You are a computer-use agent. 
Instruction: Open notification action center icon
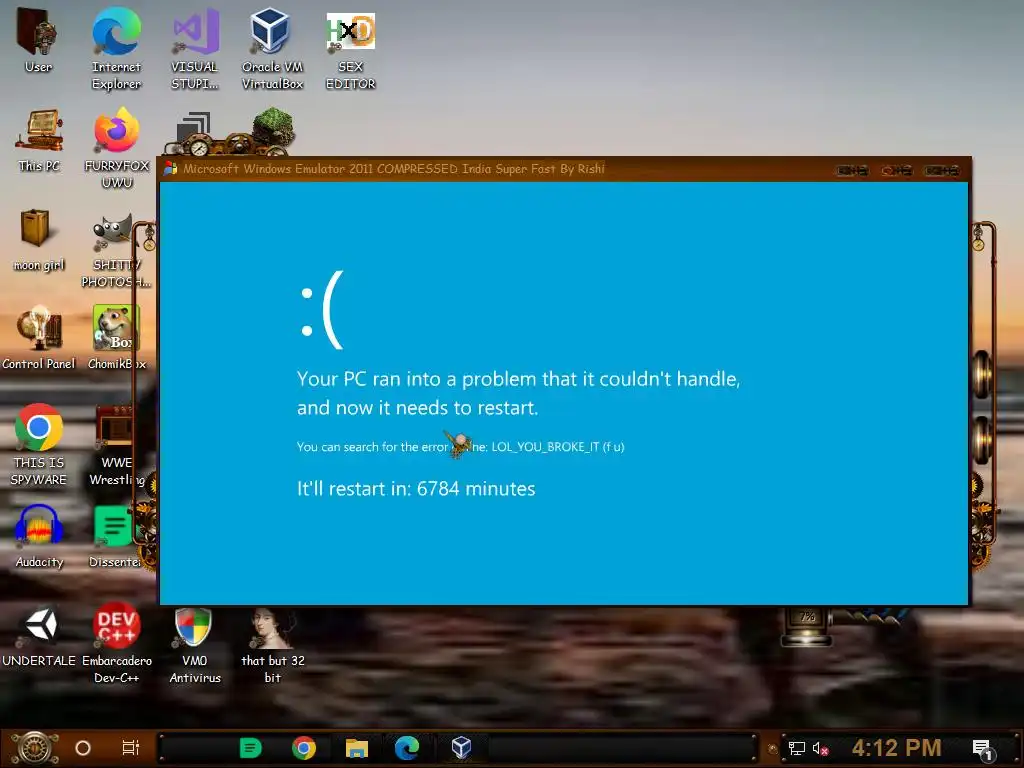click(x=983, y=749)
